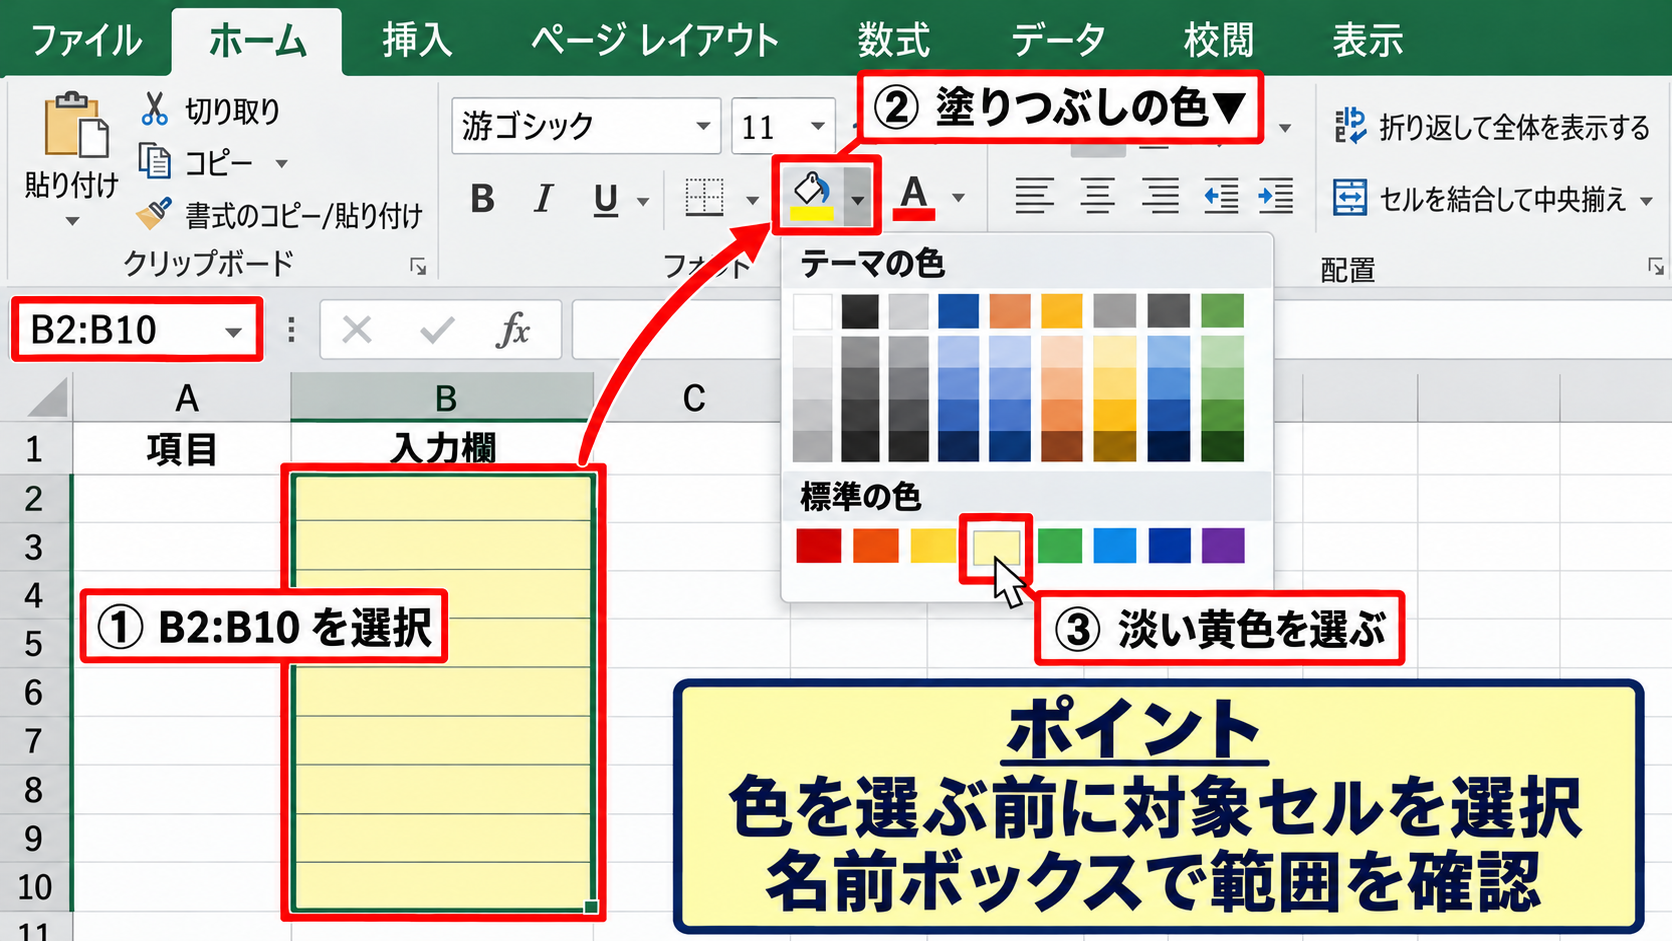The height and width of the screenshot is (941, 1672).
Task: Switch to the ホーム tab
Action: tap(257, 40)
